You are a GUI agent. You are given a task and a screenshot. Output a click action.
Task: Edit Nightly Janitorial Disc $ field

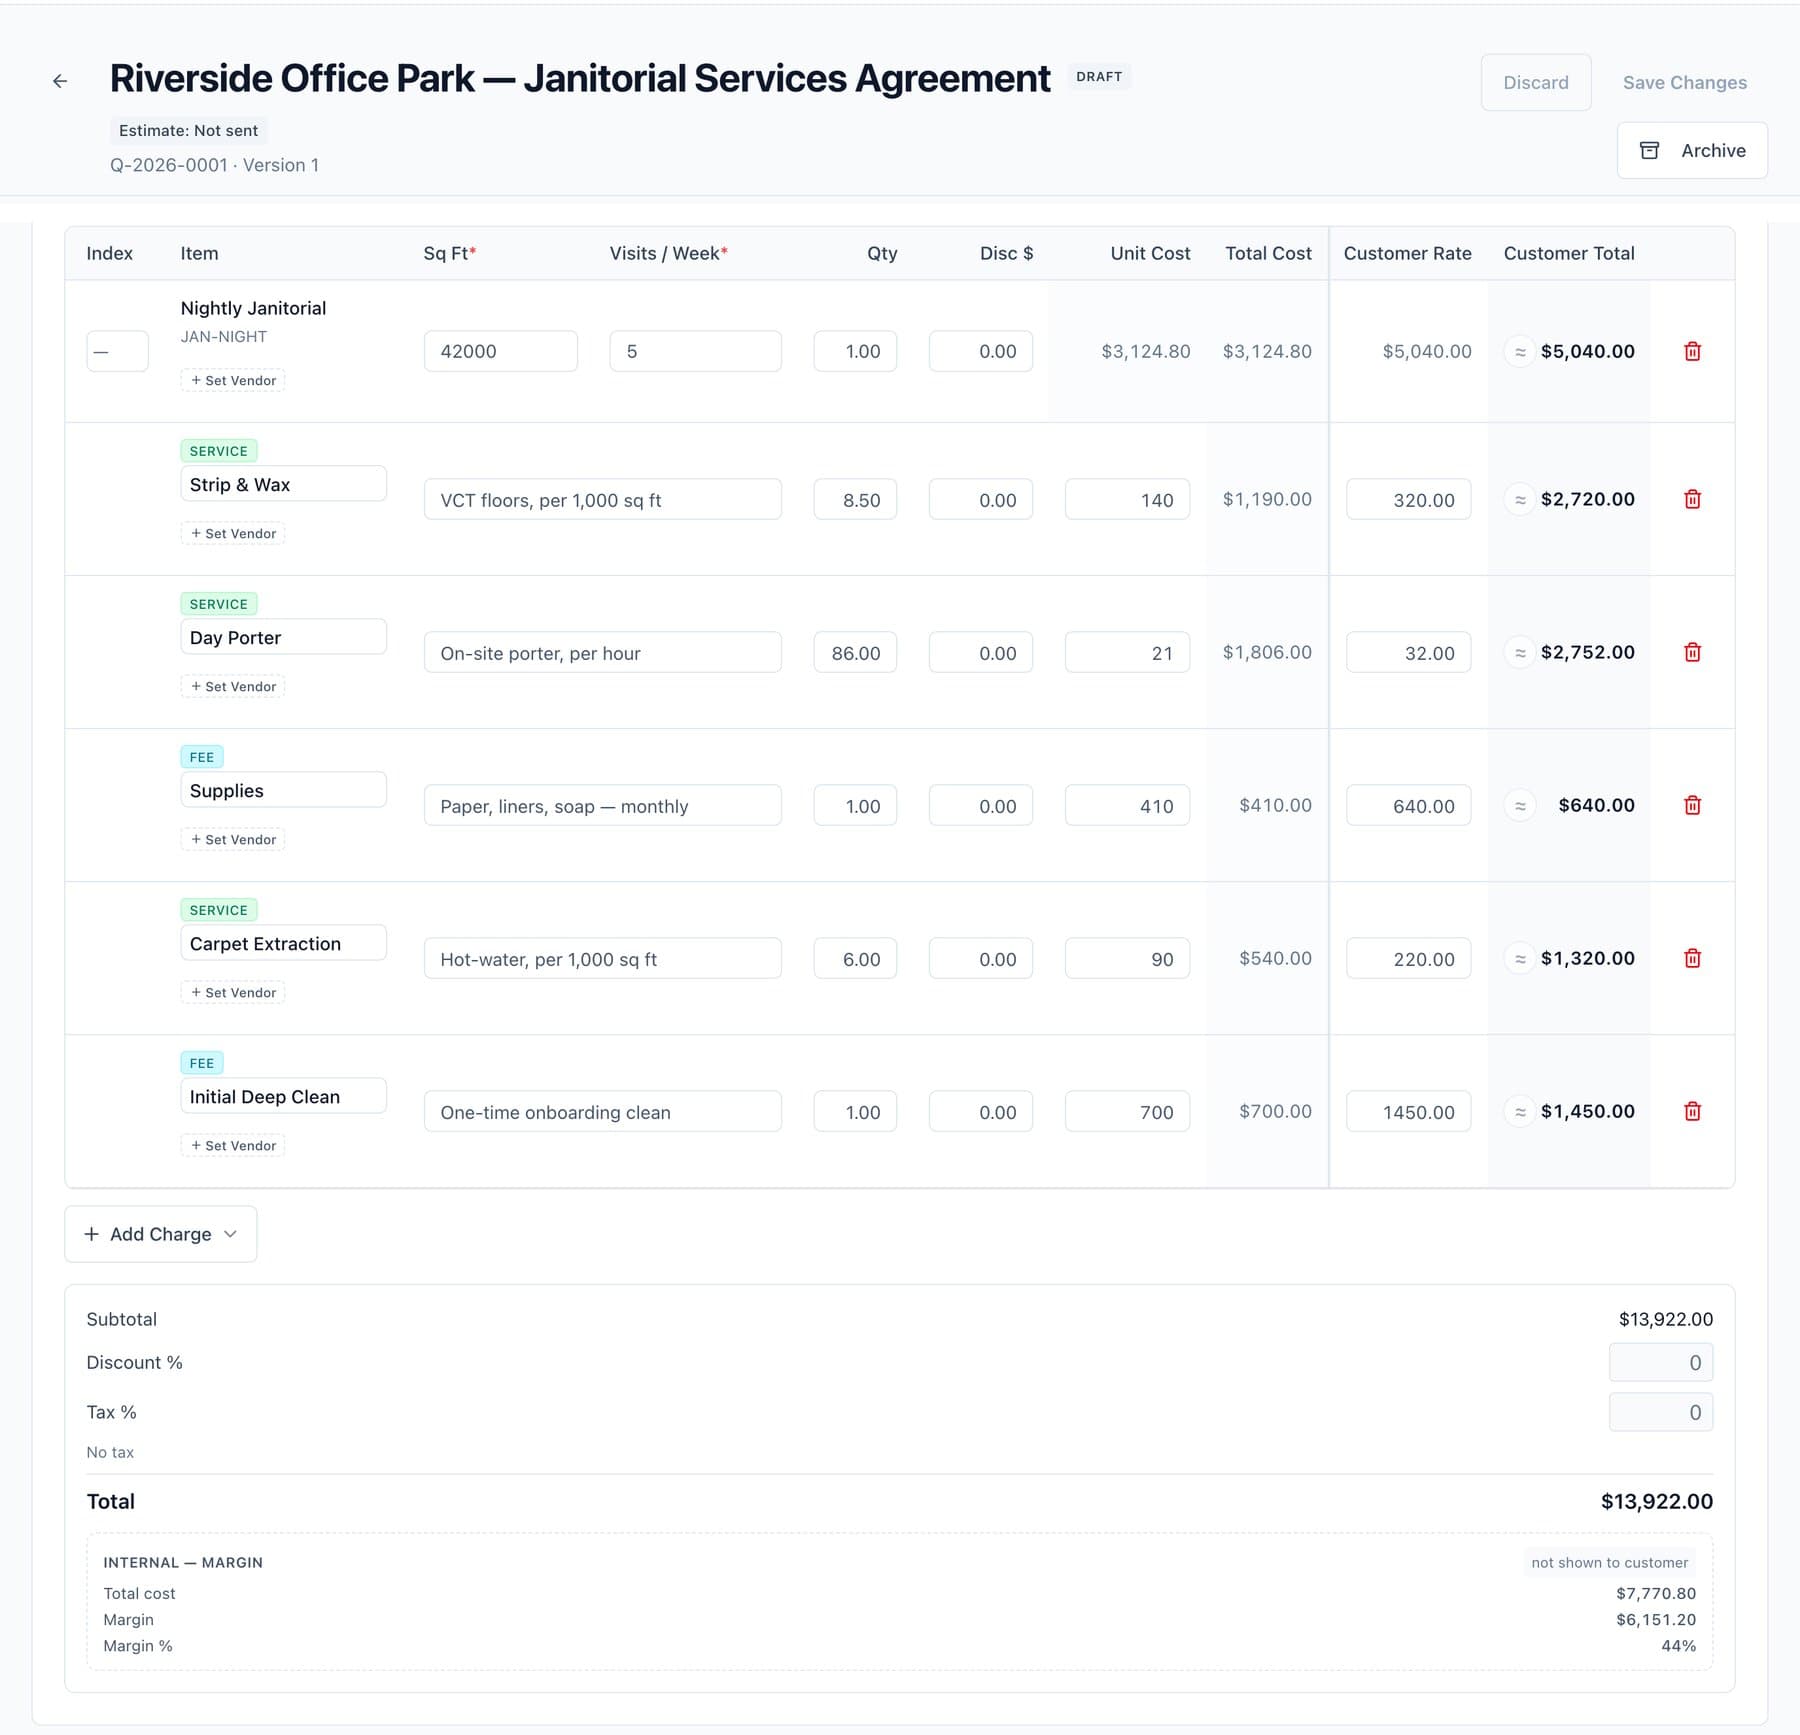[981, 351]
